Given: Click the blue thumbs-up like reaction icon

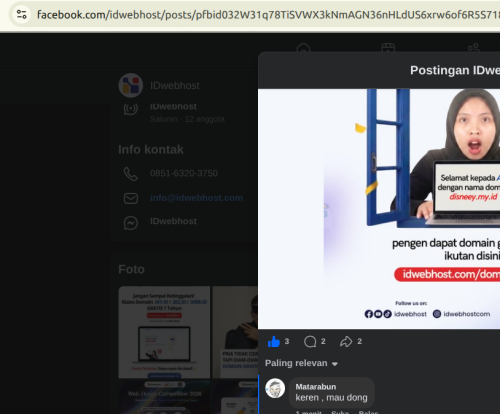Looking at the screenshot, I should tap(274, 341).
